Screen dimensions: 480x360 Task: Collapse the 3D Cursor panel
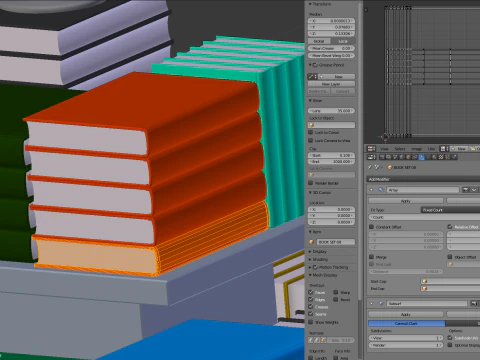pos(310,193)
